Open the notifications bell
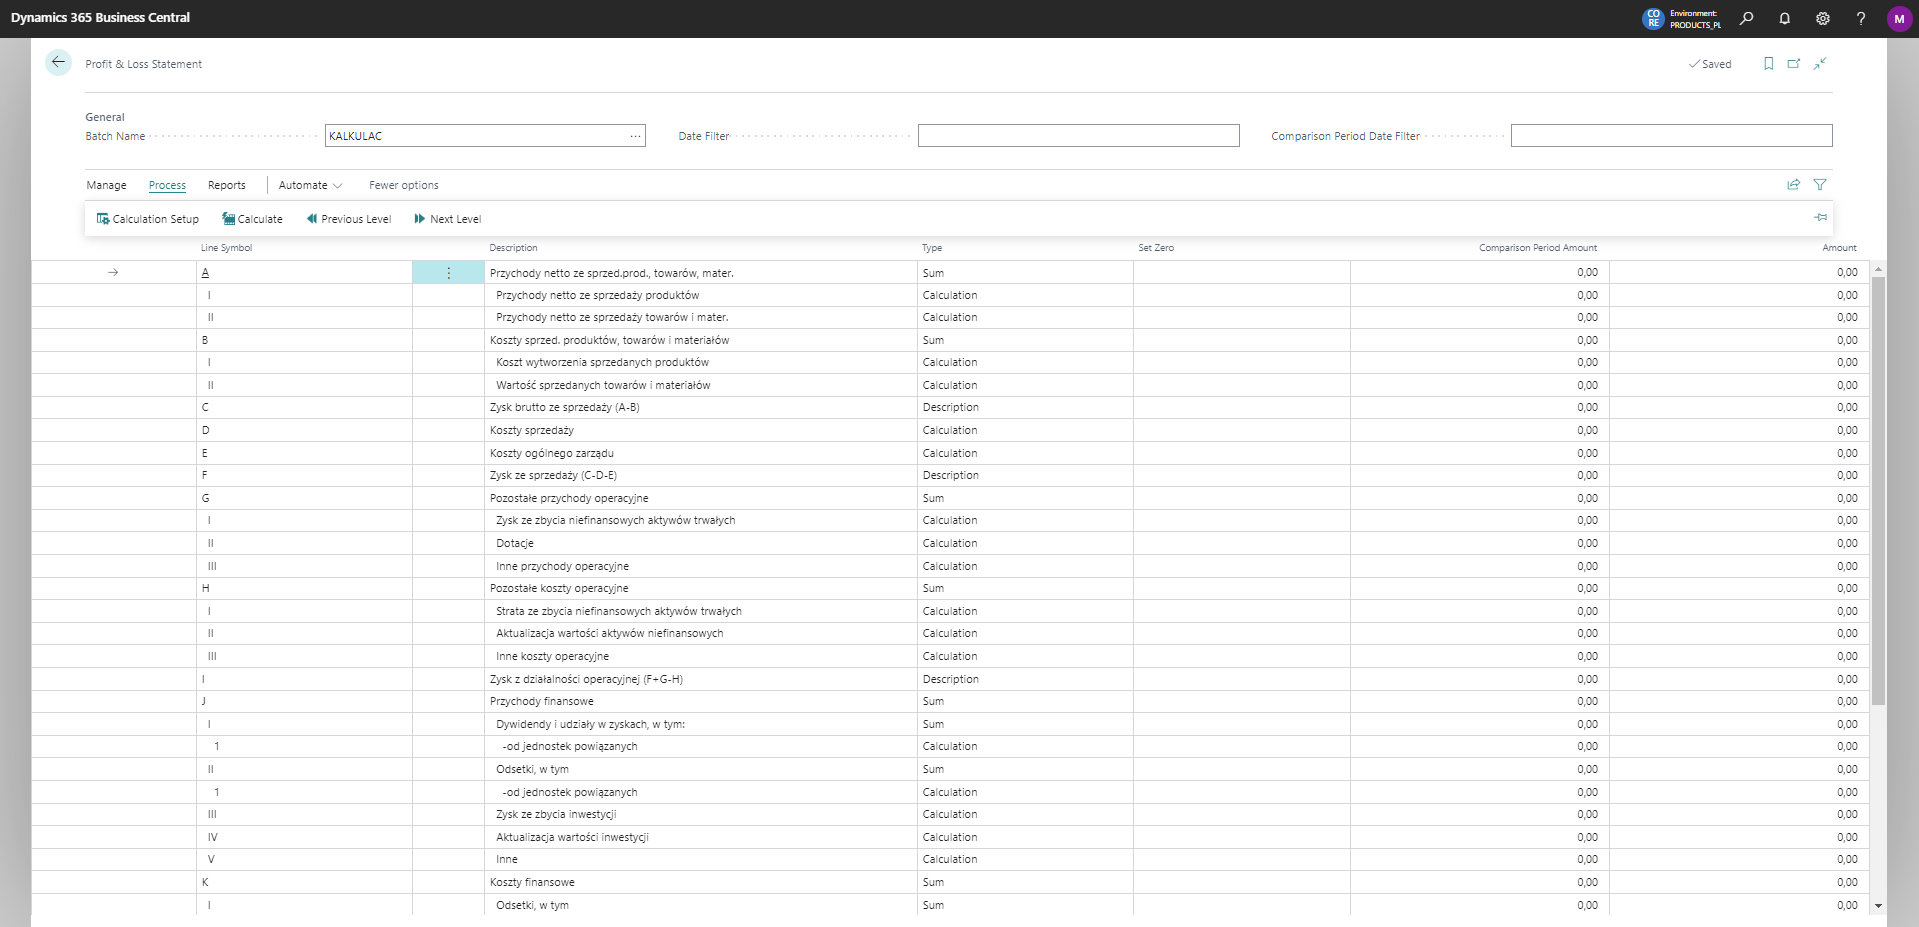Viewport: 1919px width, 927px height. pyautogui.click(x=1784, y=18)
